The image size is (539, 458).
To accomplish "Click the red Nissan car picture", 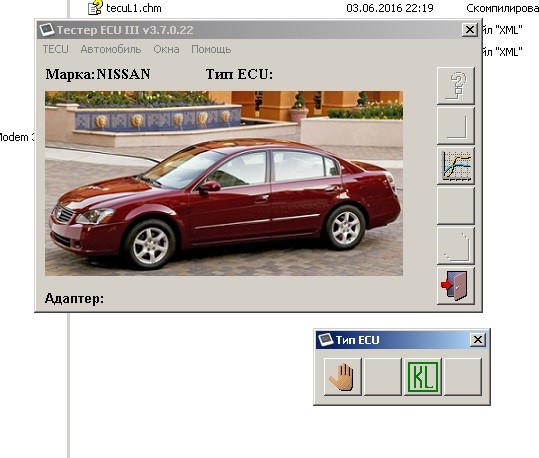I will [x=224, y=183].
